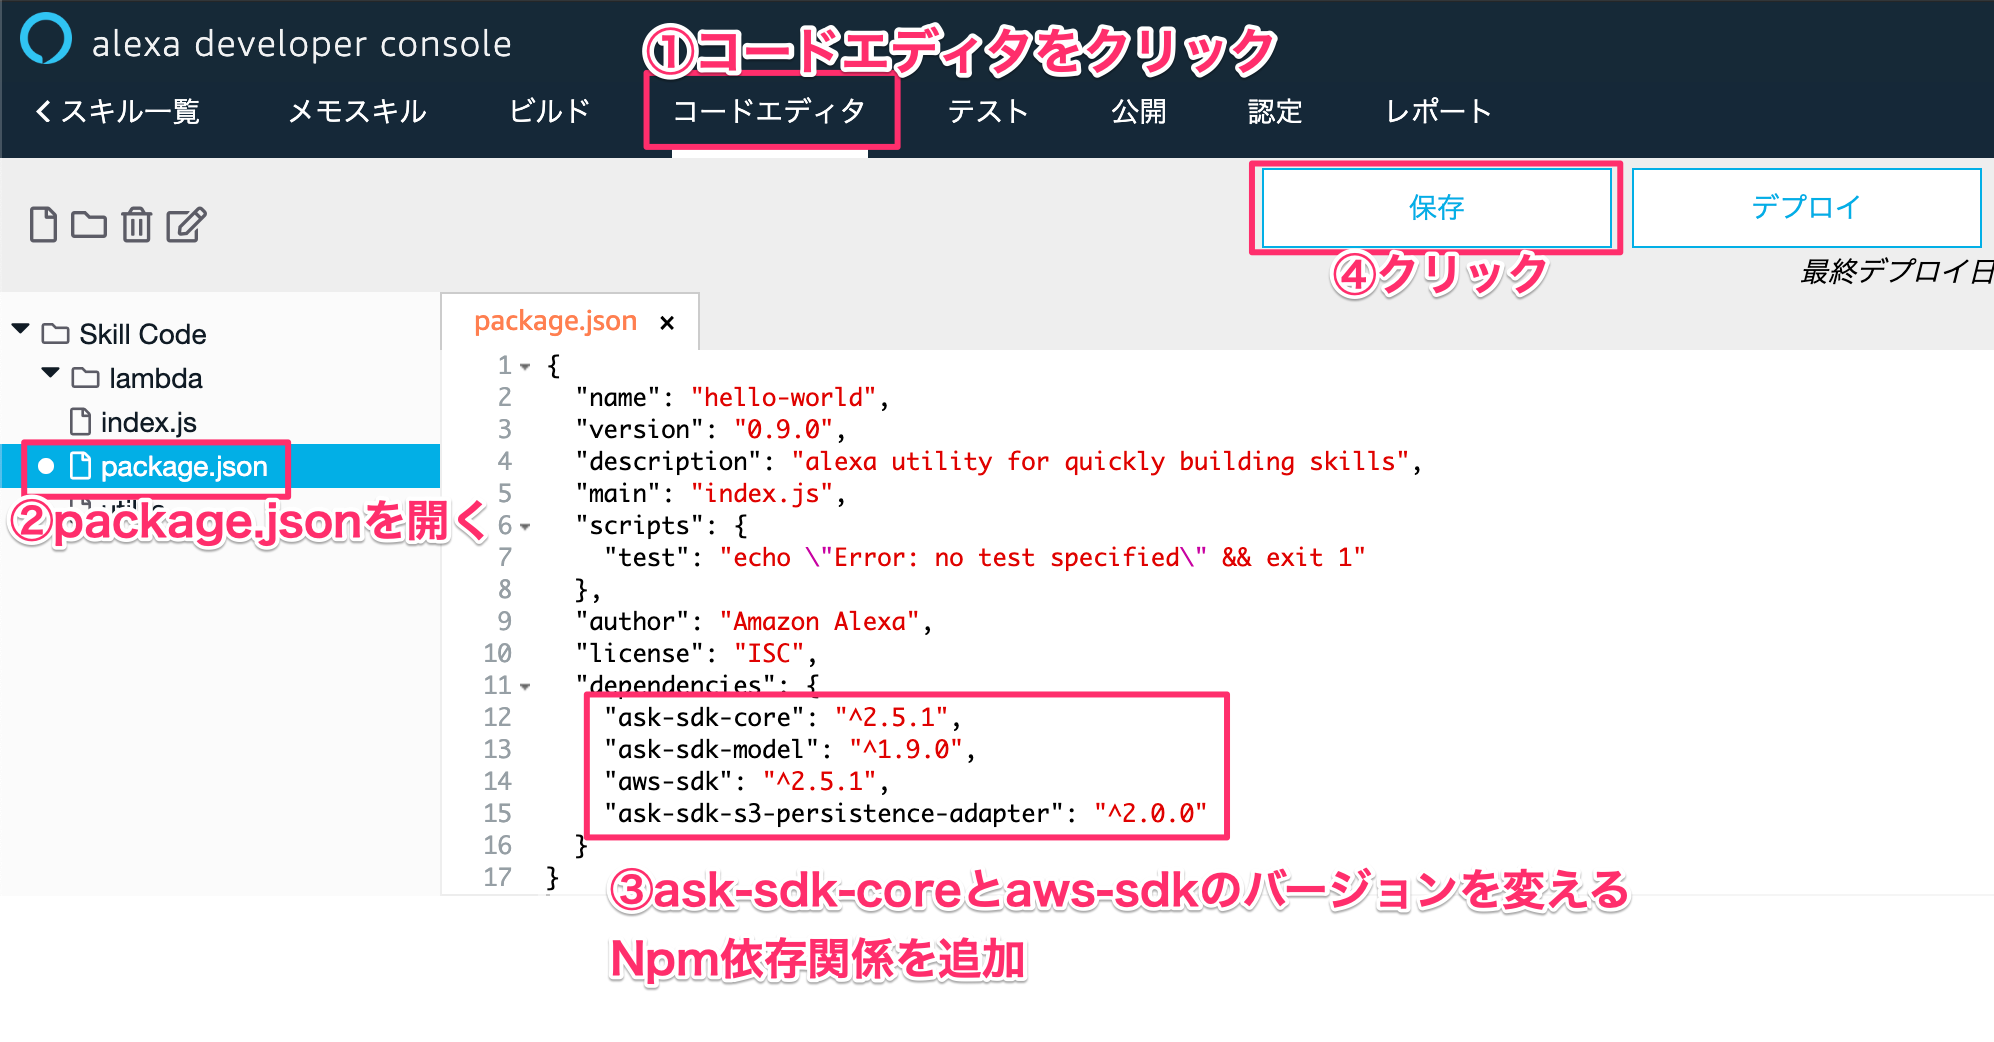Open index.js in the file tree
This screenshot has height=1042, width=1994.
pos(148,422)
